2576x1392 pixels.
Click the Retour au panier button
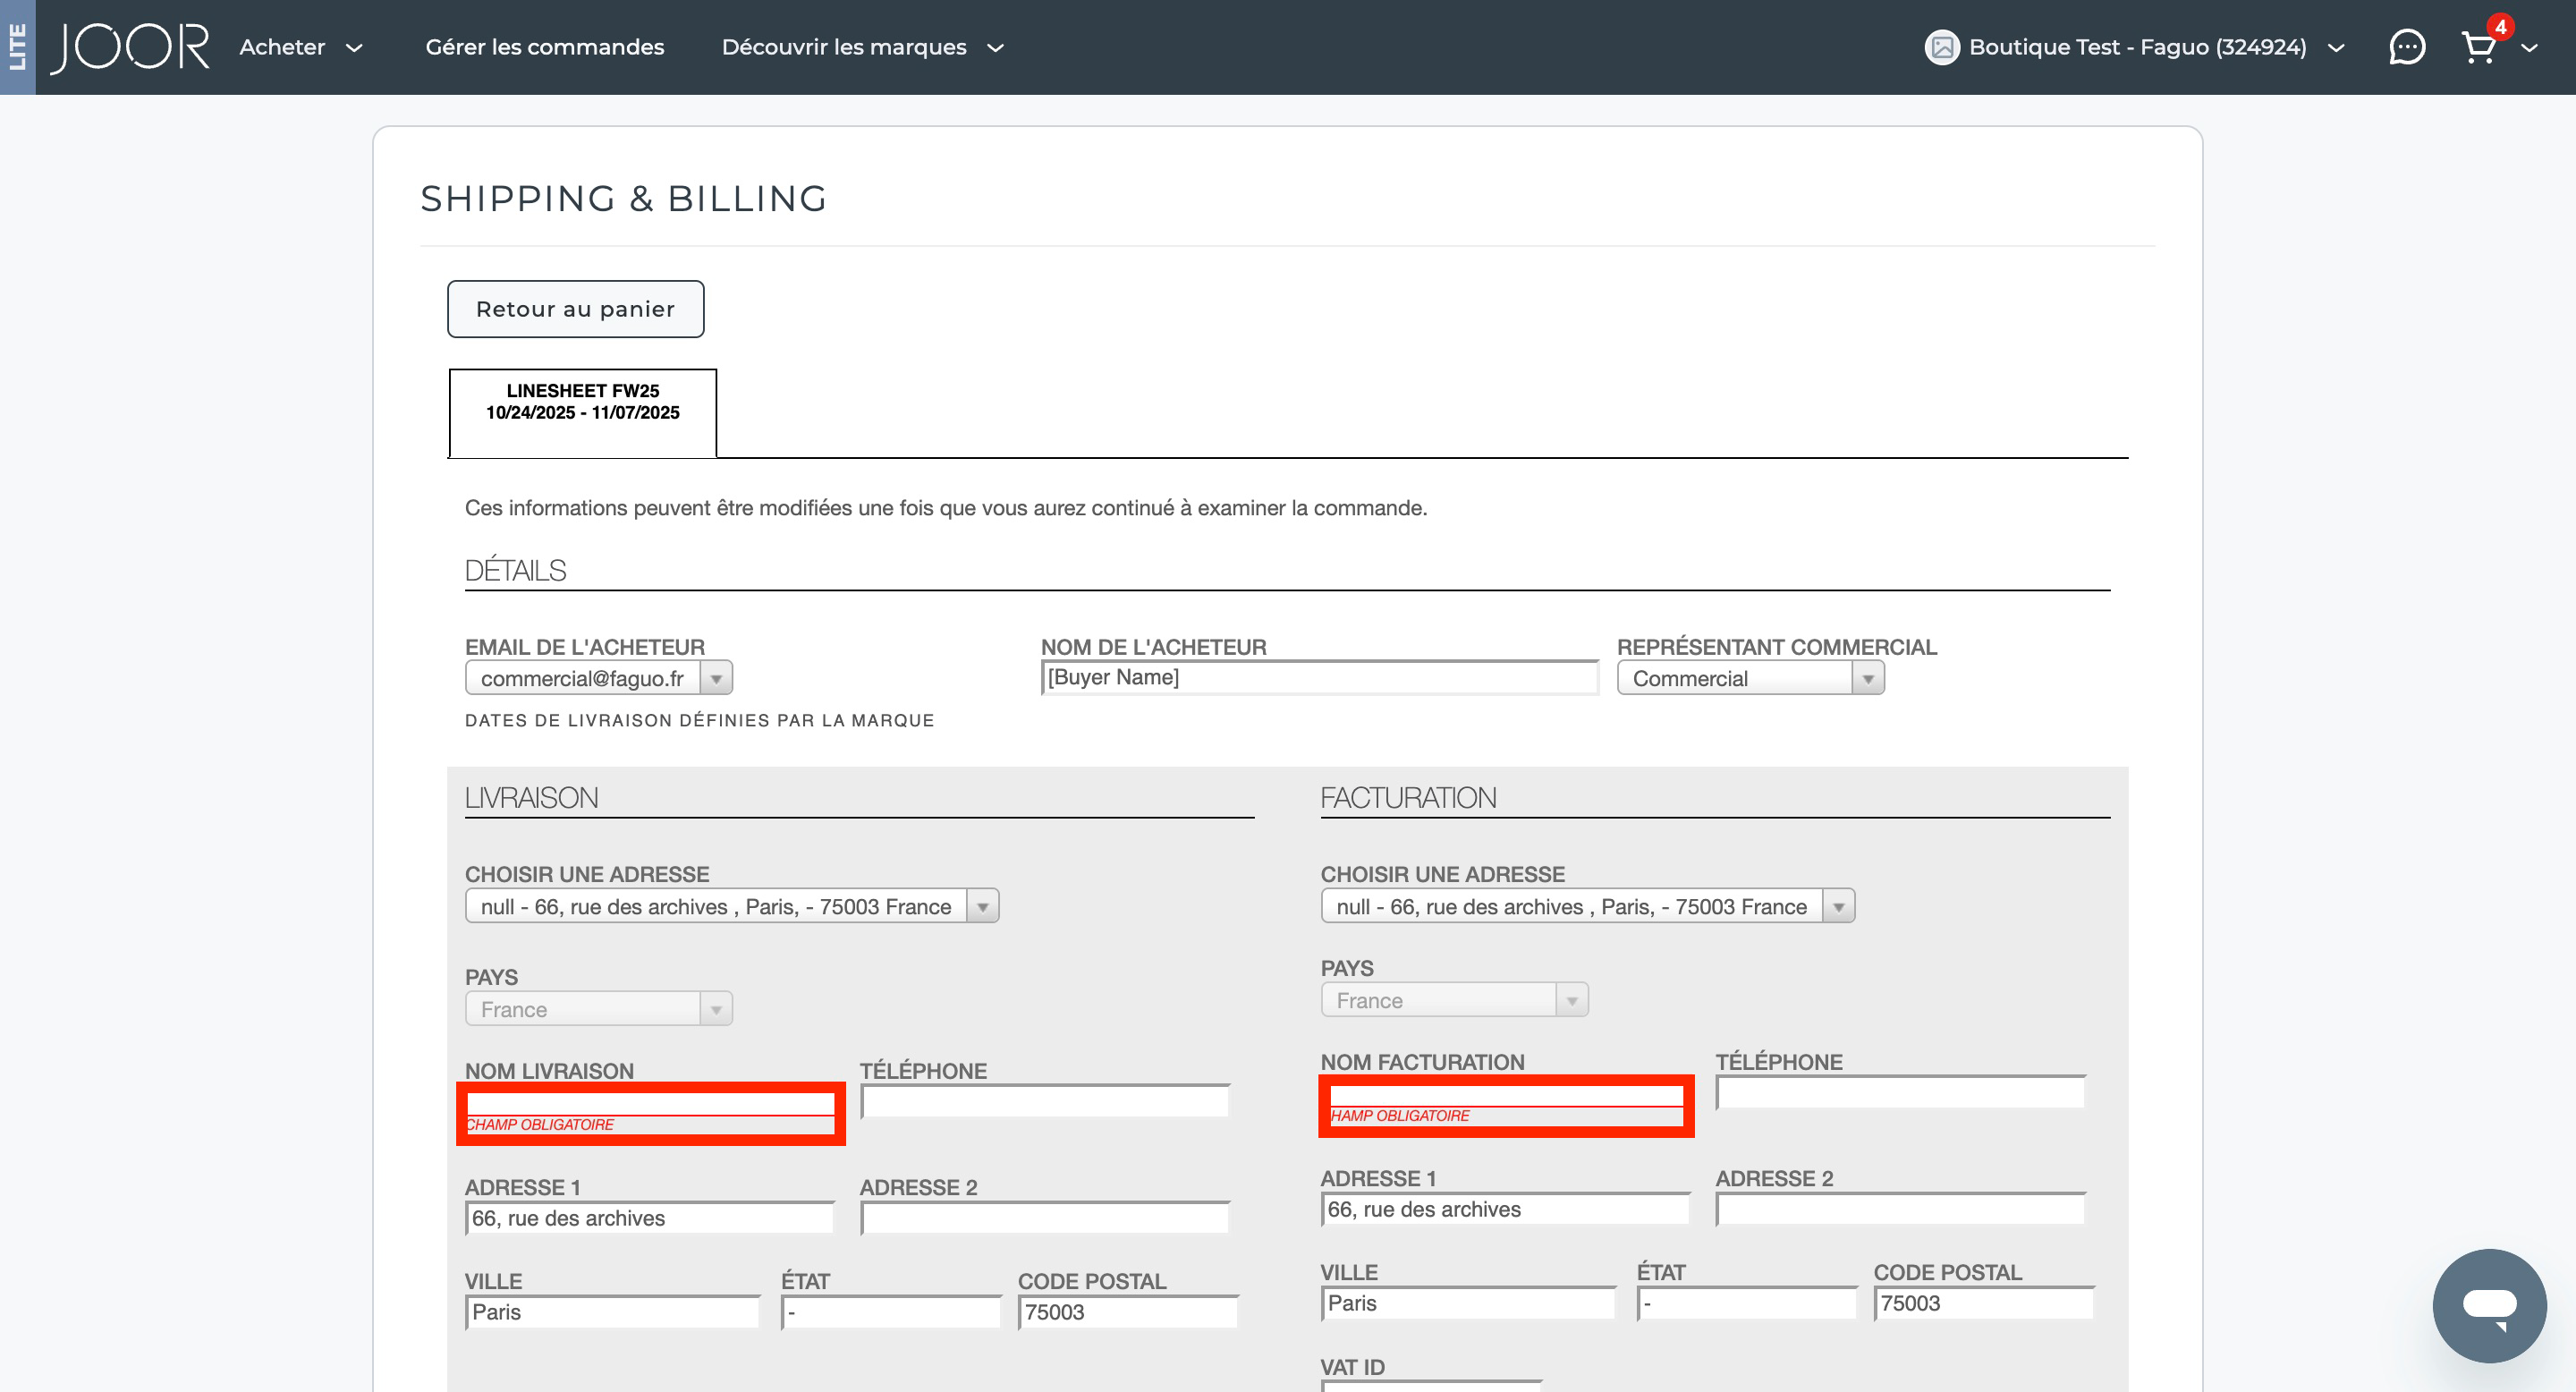pos(575,309)
